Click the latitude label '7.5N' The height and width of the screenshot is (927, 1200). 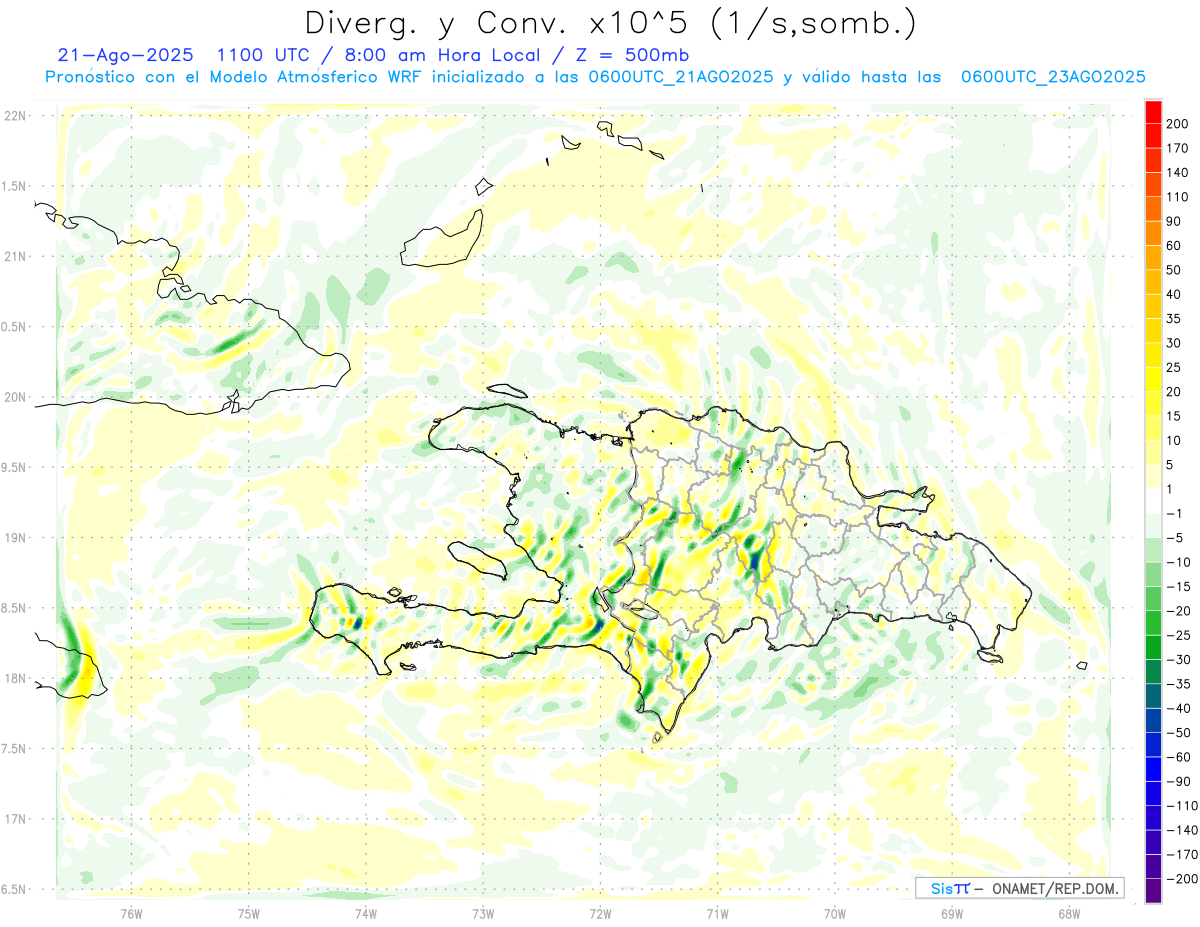(15, 749)
